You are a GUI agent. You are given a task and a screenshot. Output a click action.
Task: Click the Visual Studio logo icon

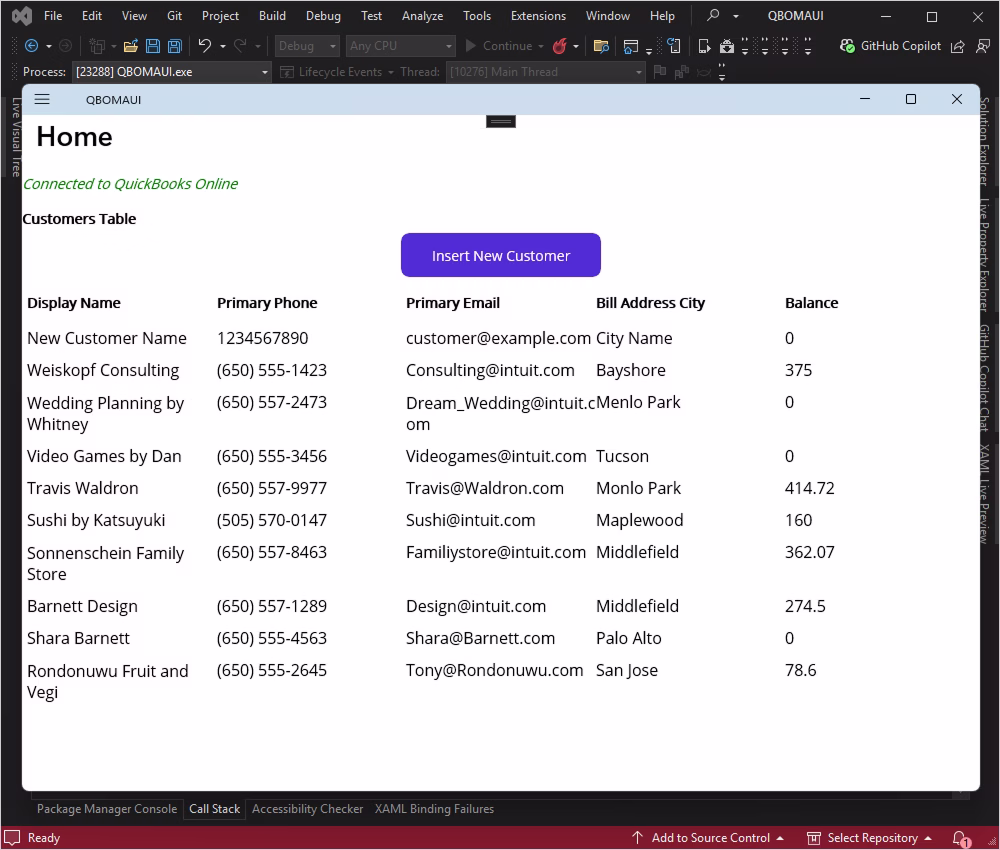click(x=22, y=16)
